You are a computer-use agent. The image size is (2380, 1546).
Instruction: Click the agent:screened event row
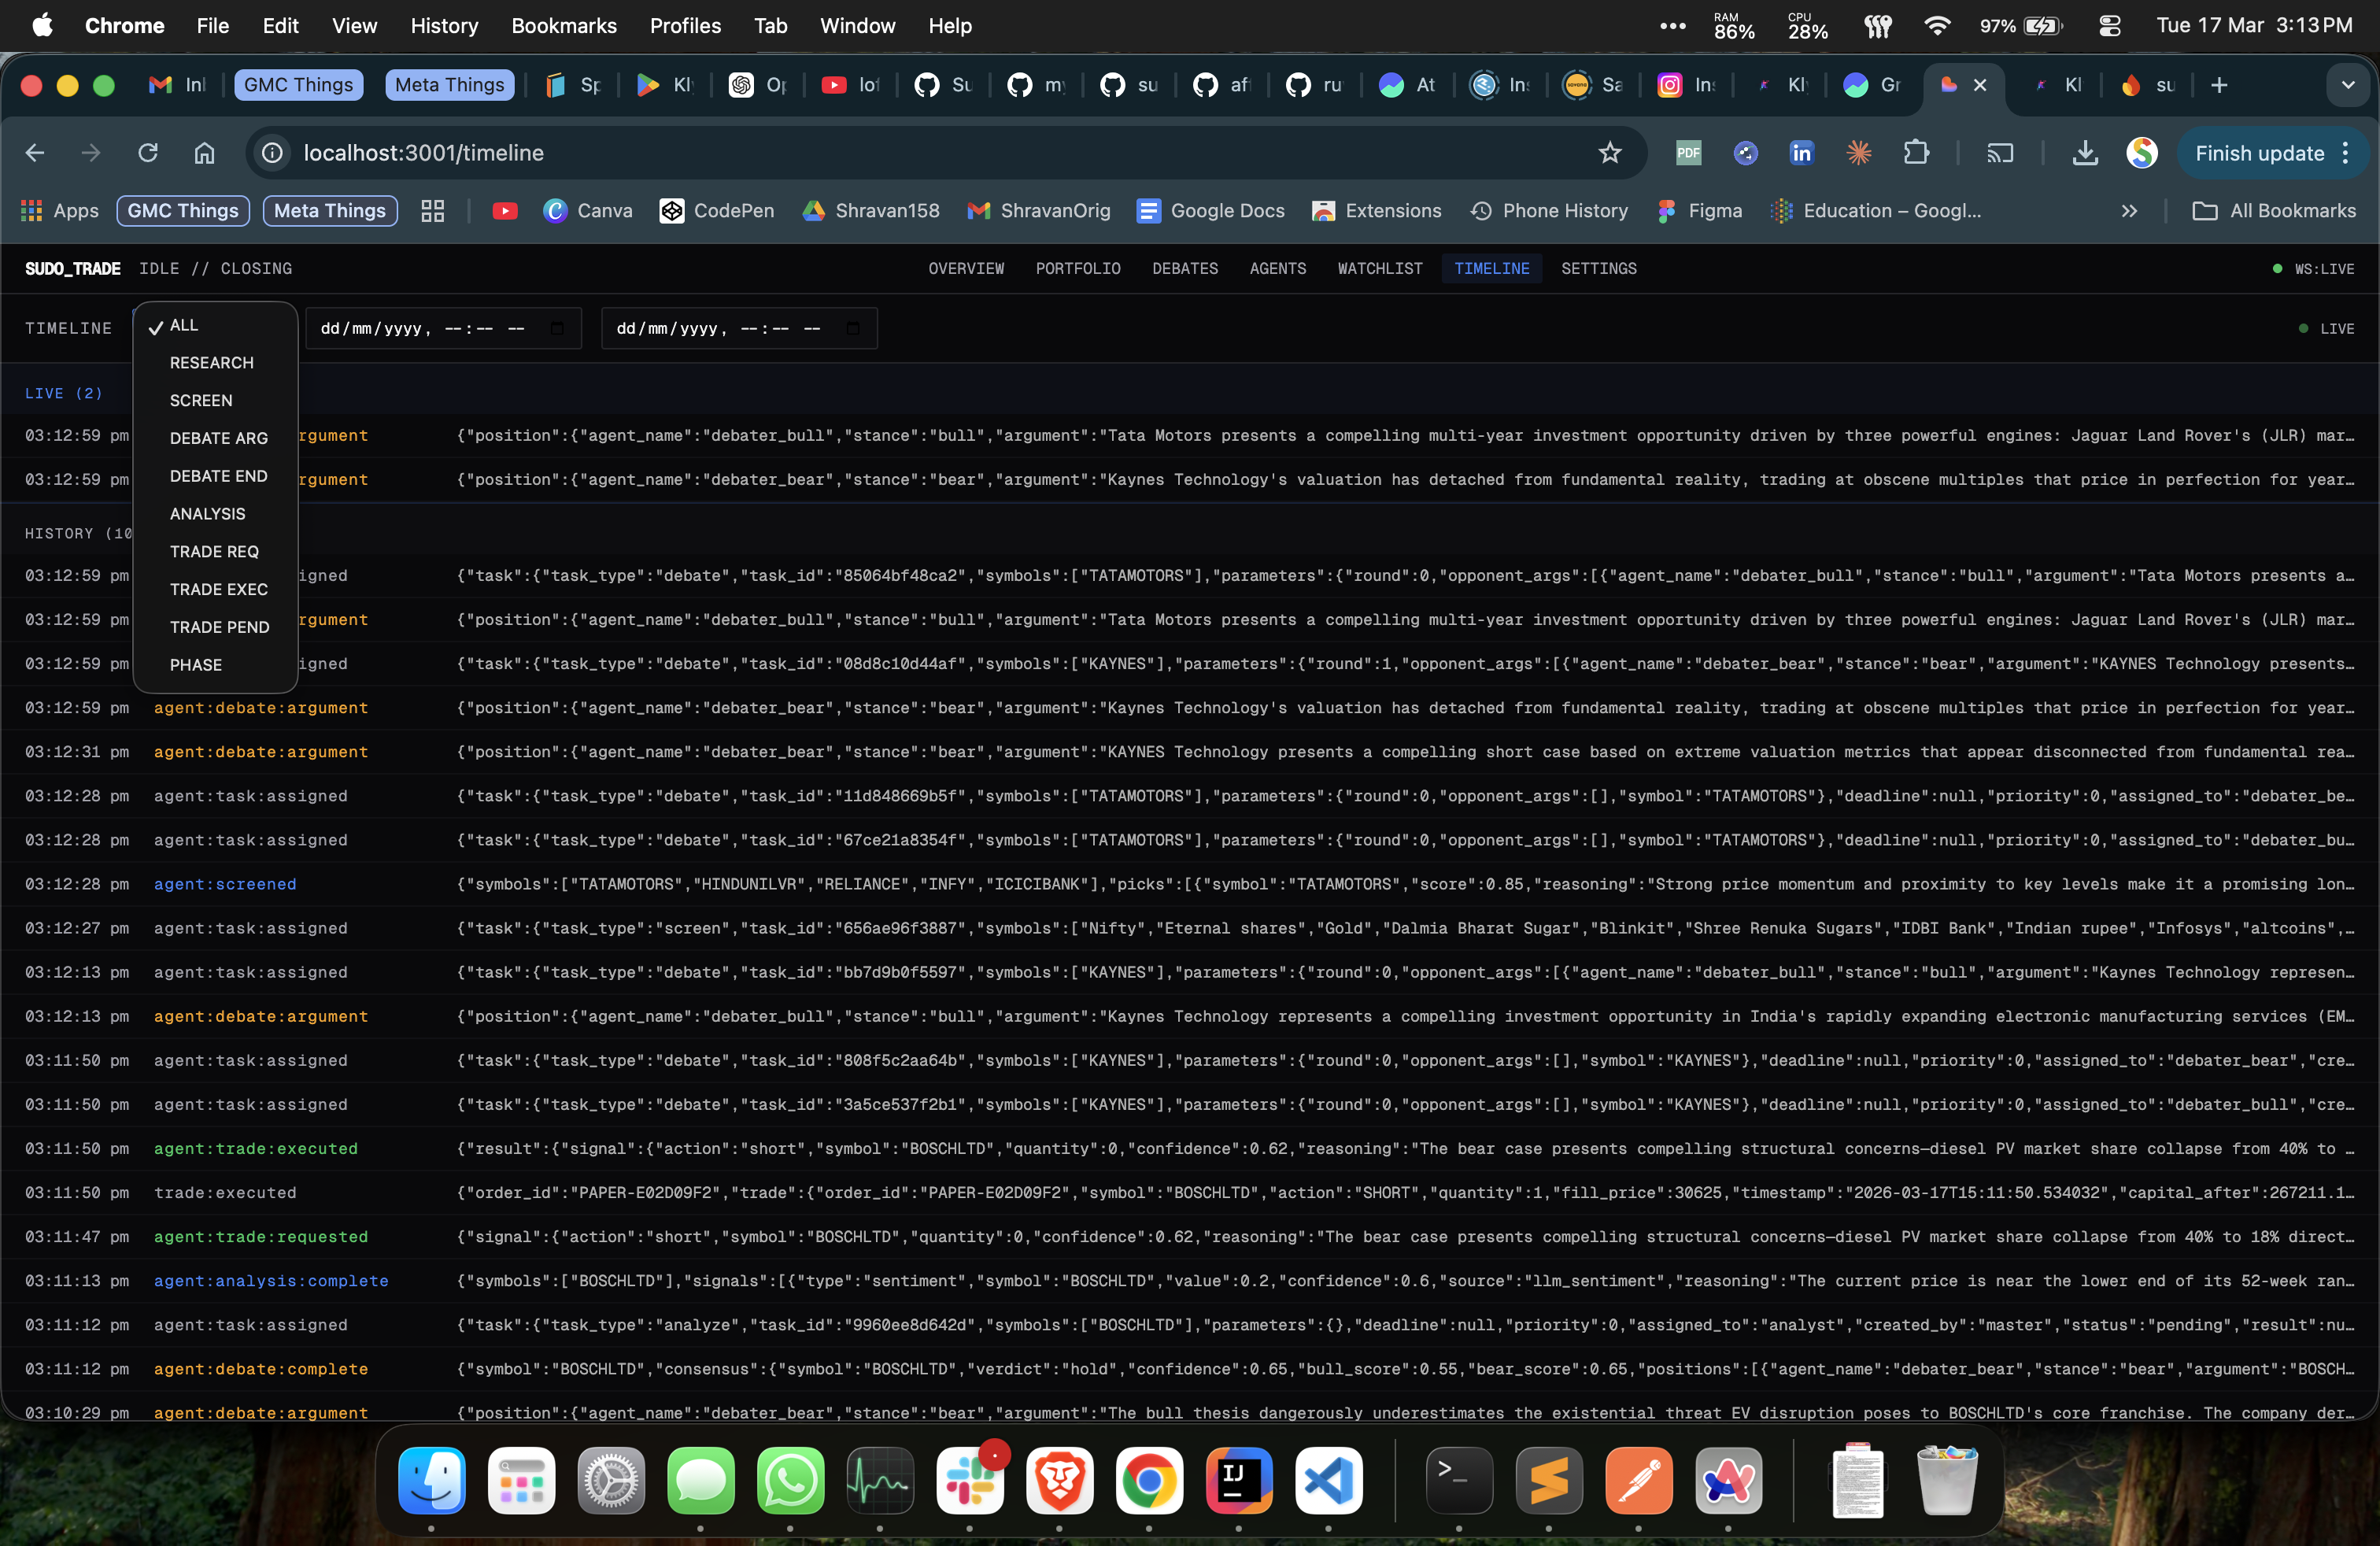point(1190,885)
